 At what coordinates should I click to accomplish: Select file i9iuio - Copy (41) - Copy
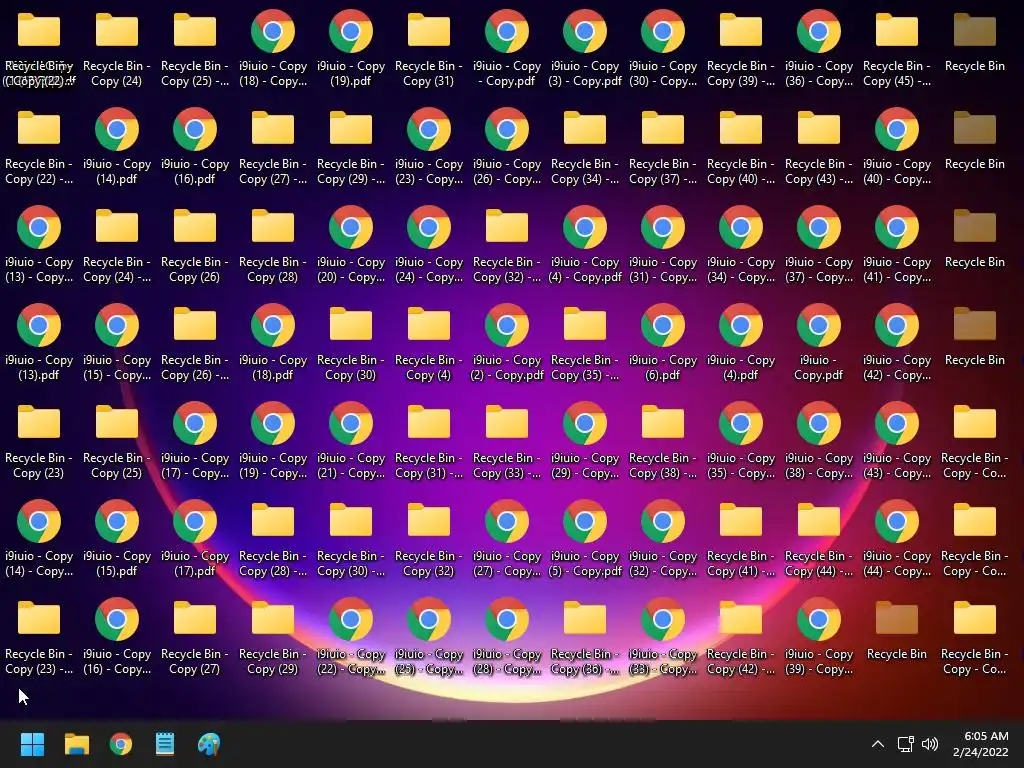[897, 245]
